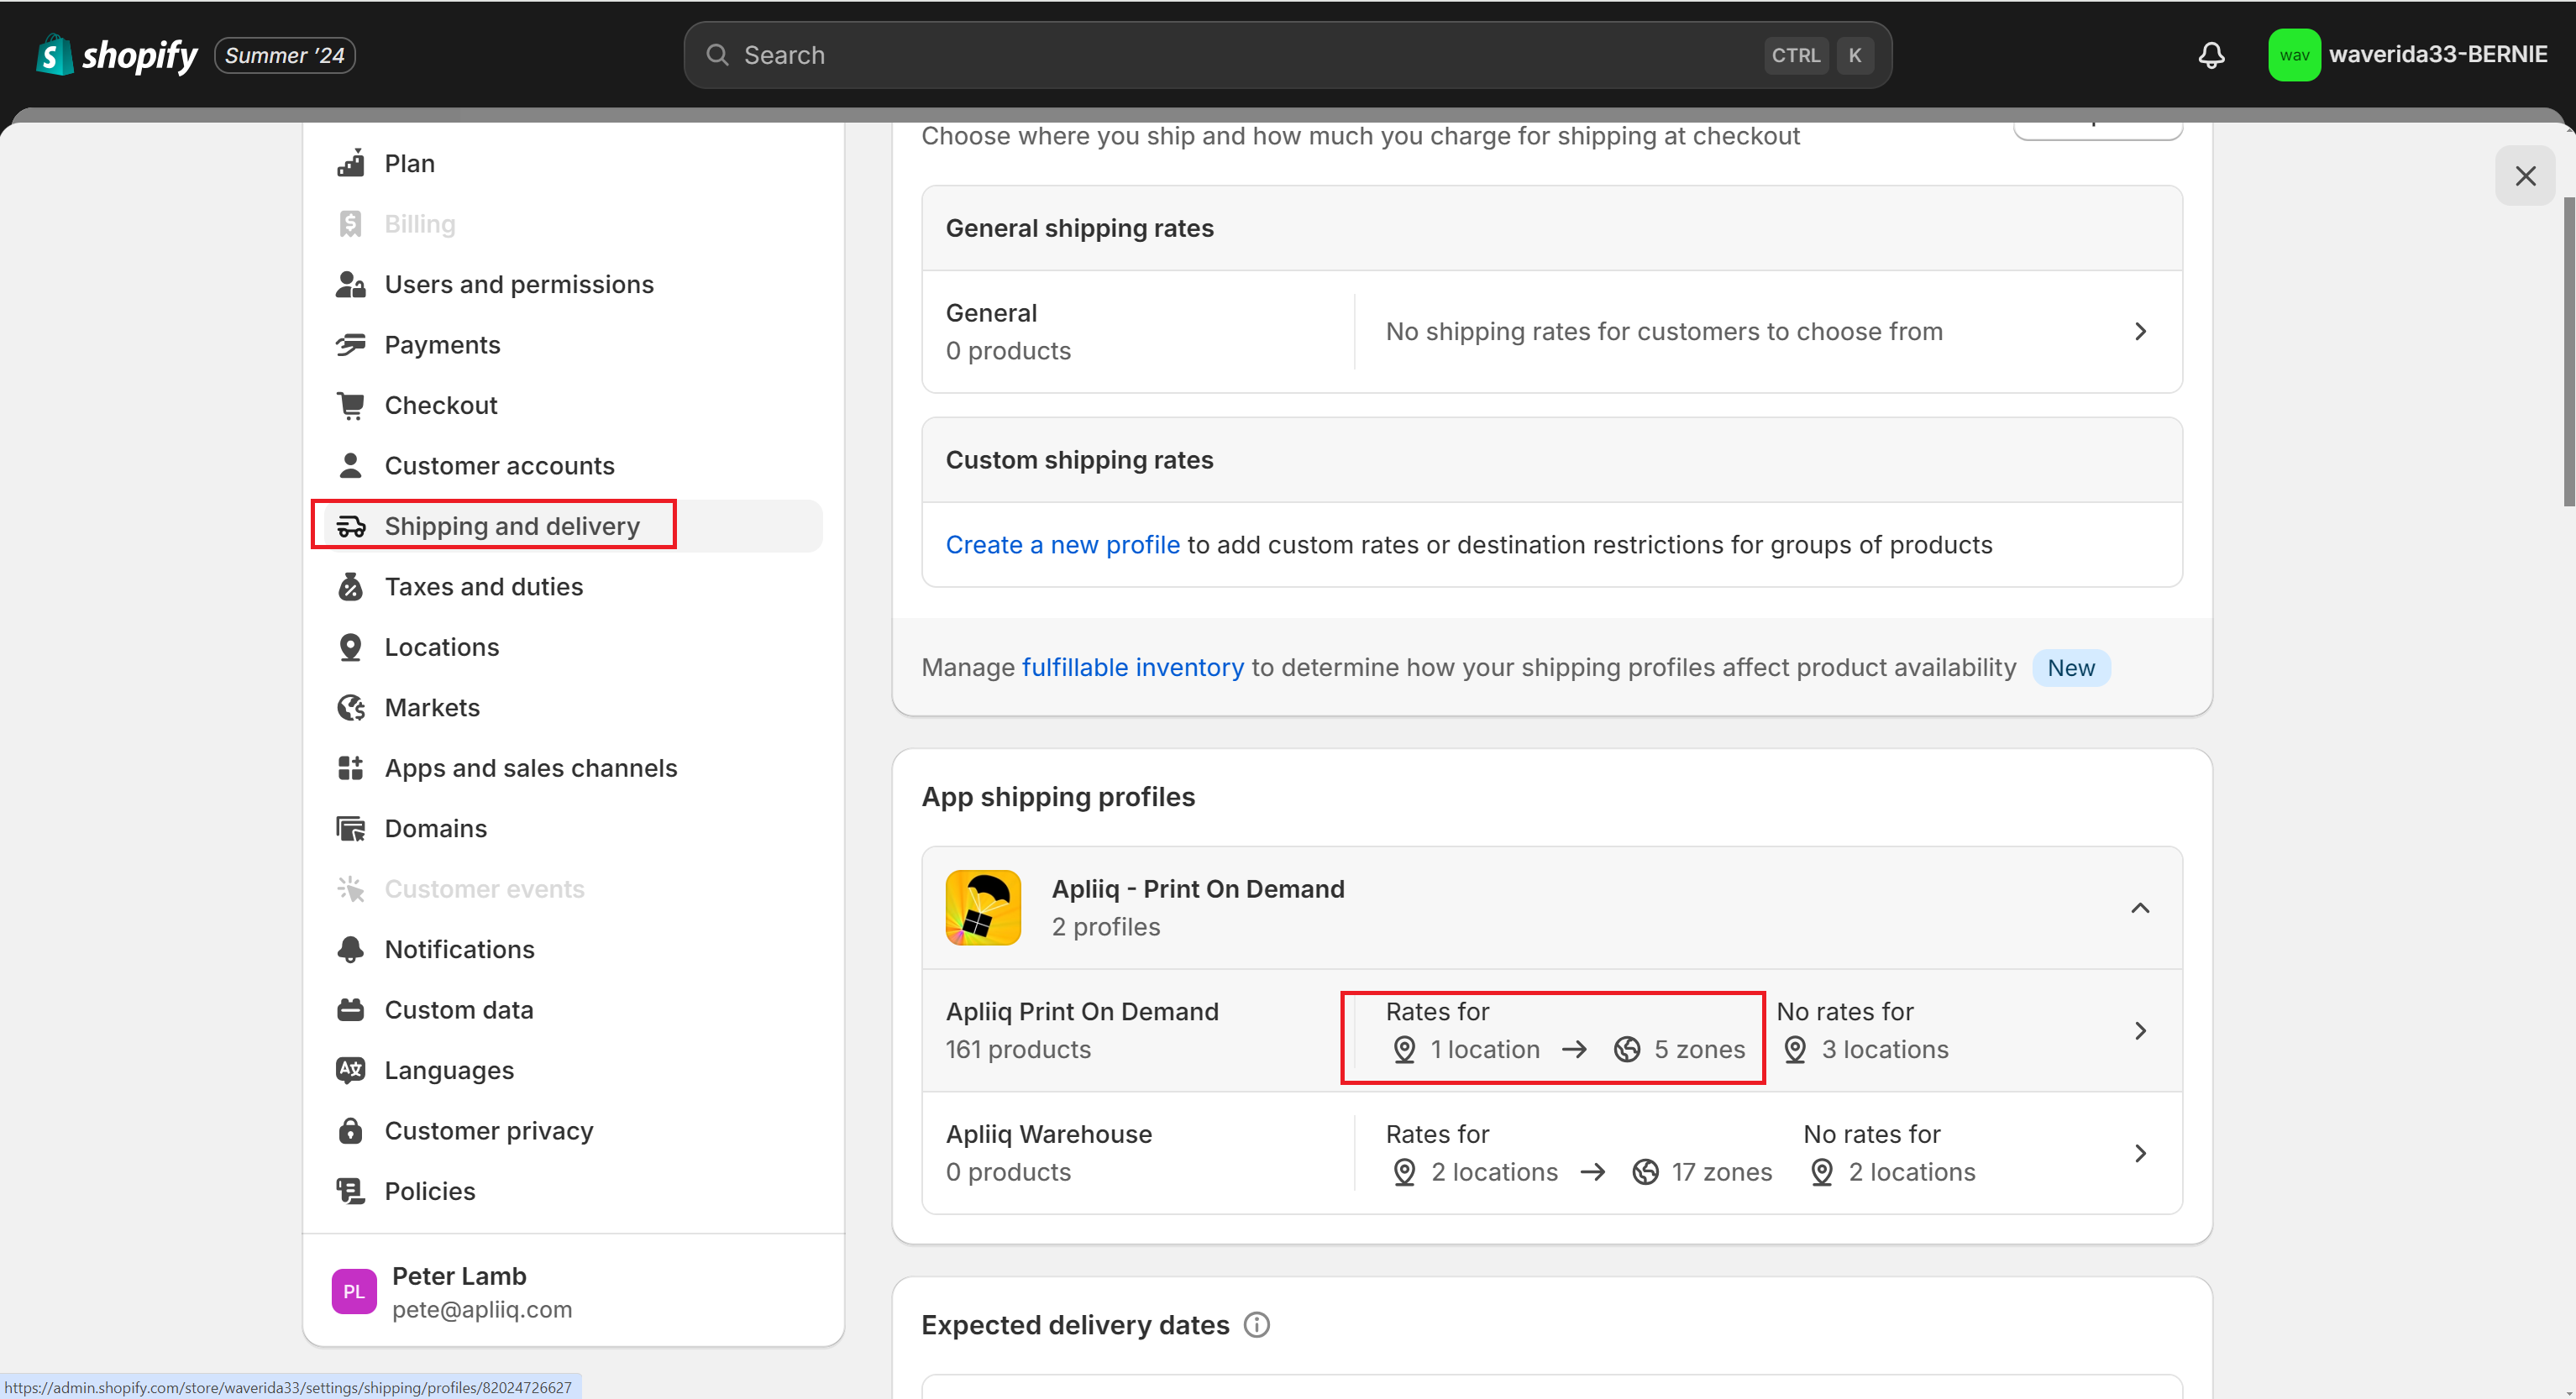Click the Markets globe icon in sidebar
Viewport: 2576px width, 1399px height.
(350, 708)
